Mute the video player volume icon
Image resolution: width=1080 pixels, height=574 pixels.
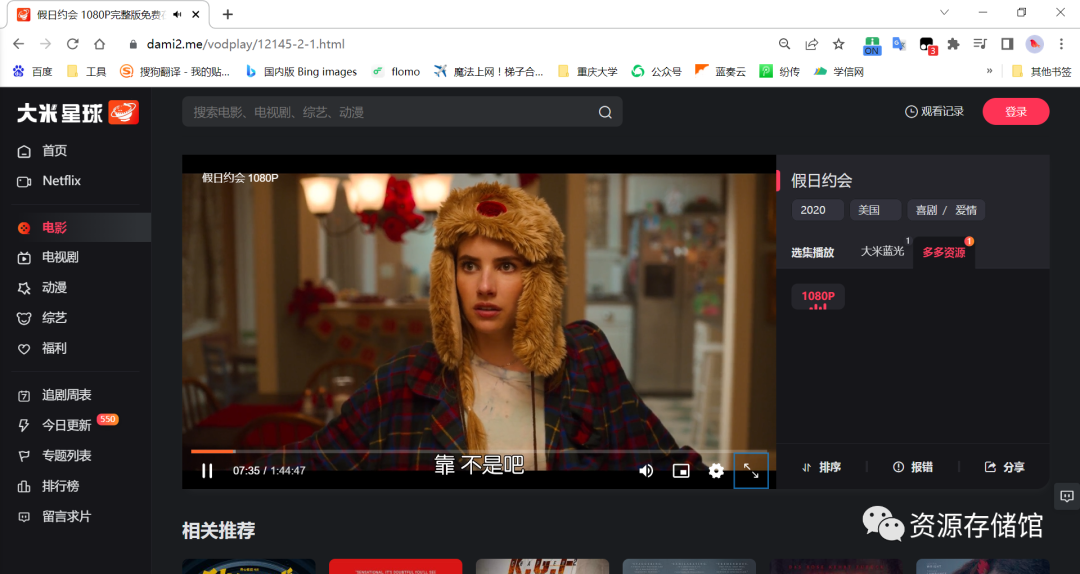(645, 471)
